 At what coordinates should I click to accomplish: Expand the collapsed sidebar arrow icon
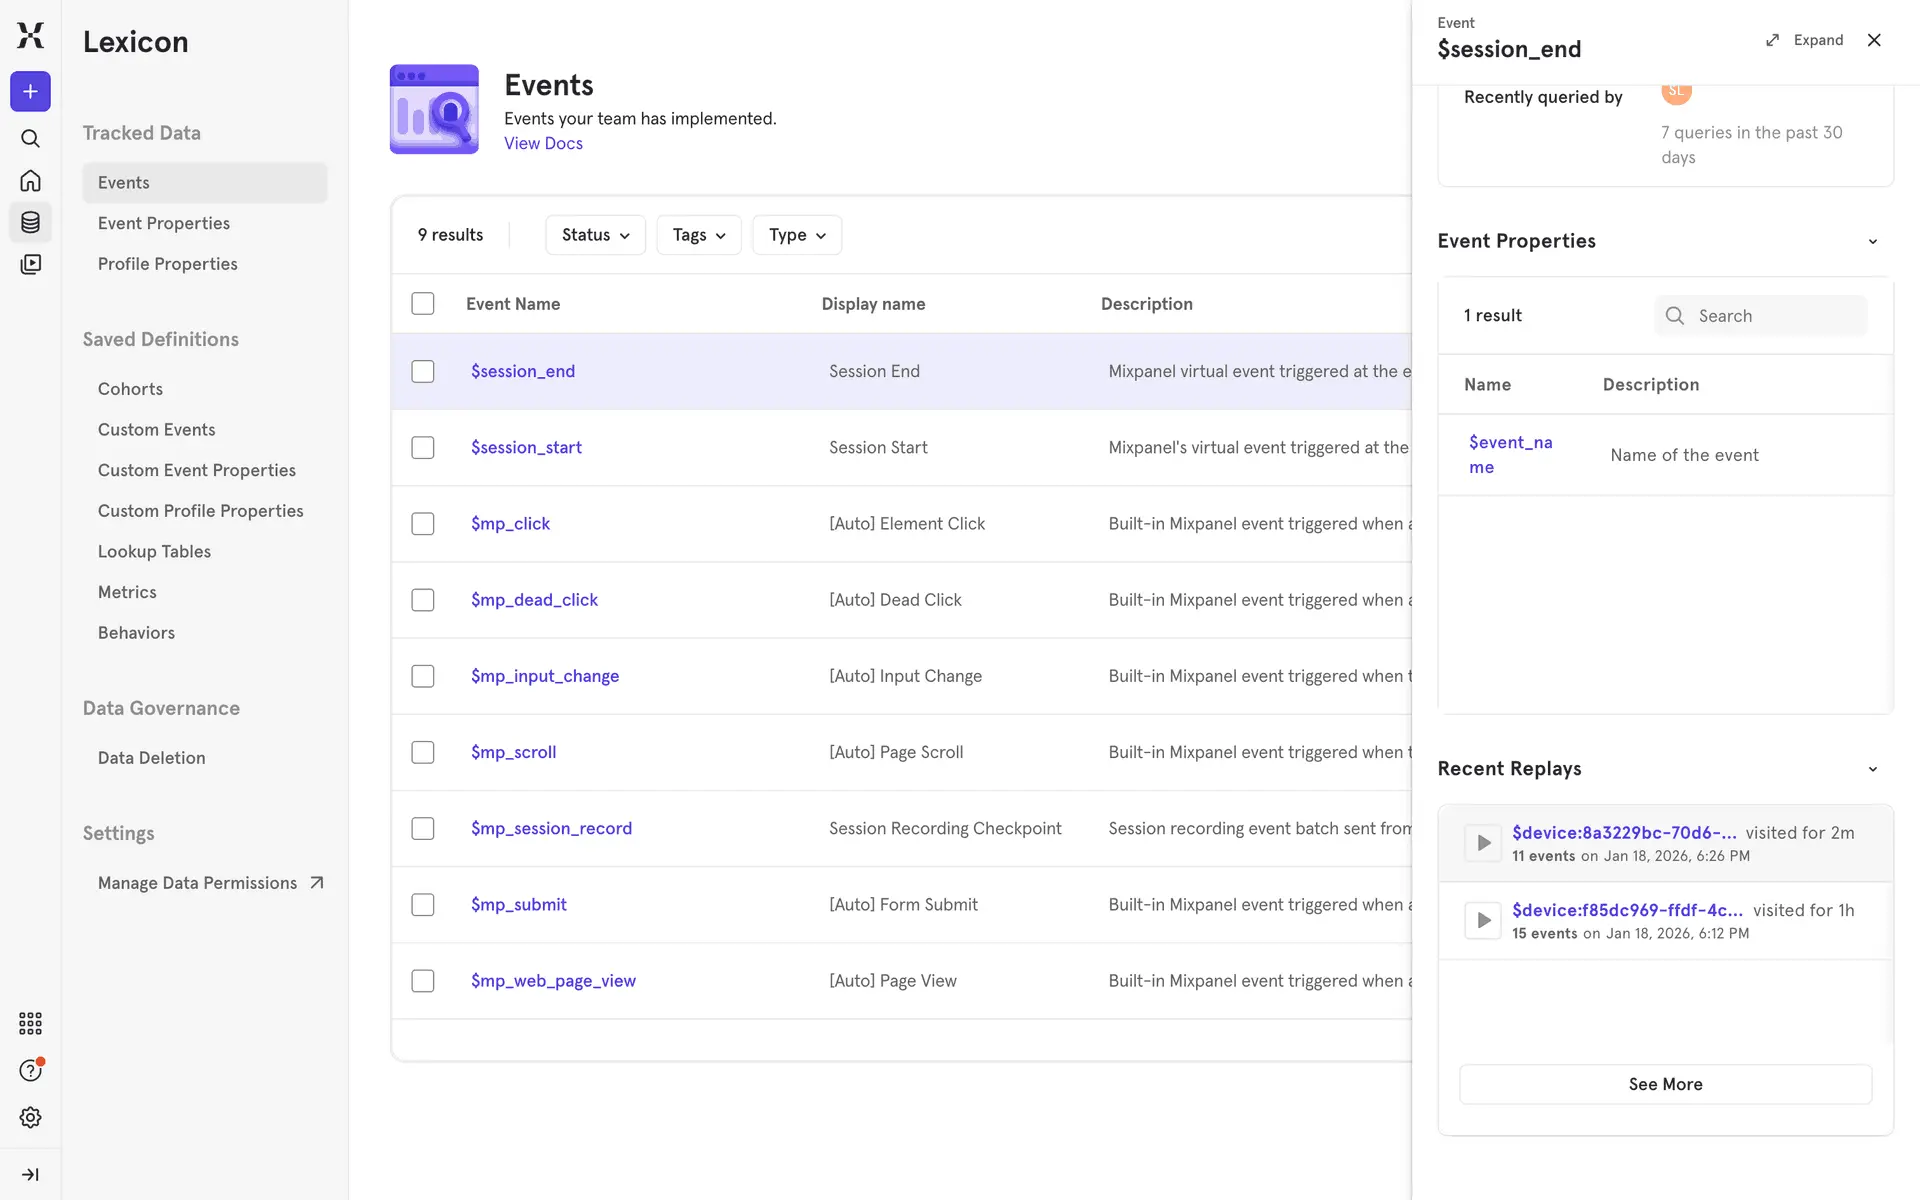click(x=30, y=1174)
